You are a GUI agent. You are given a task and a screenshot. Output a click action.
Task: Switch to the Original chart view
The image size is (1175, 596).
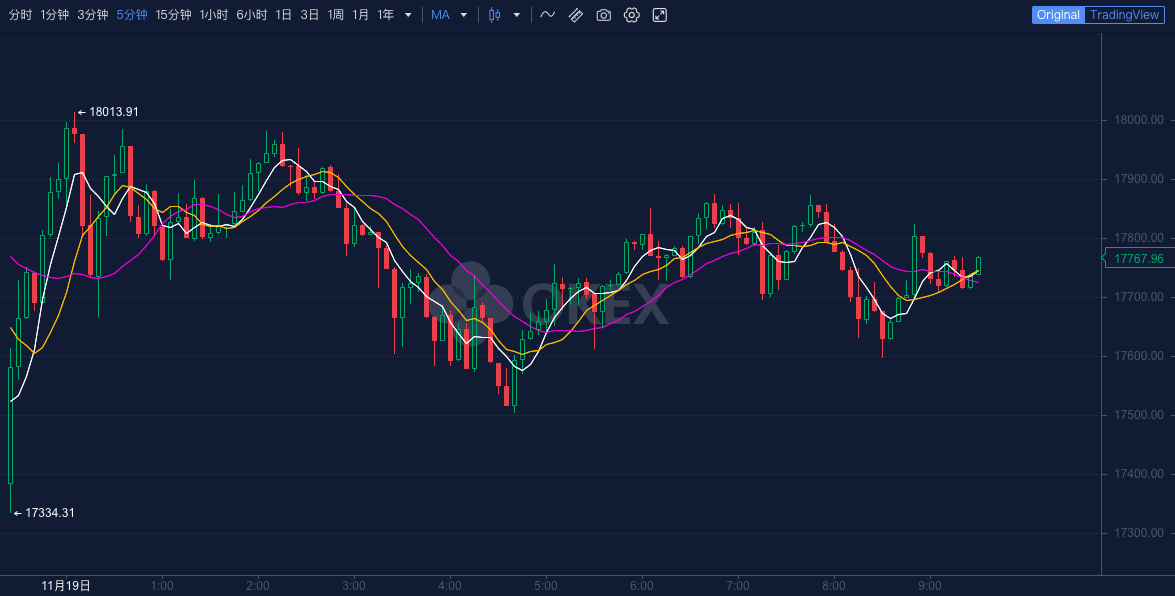pos(1058,15)
